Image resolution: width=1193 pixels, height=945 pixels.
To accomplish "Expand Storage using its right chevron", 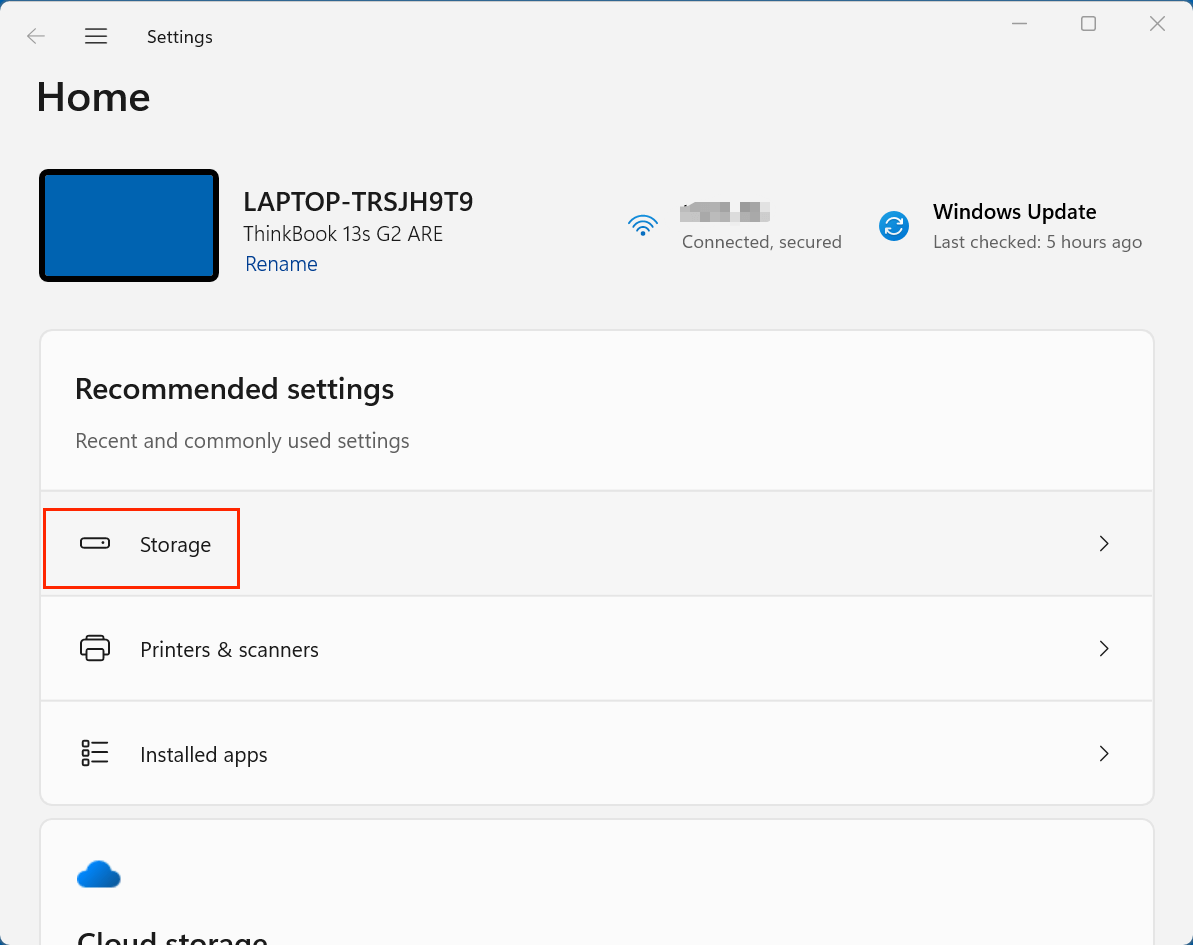I will click(1104, 544).
